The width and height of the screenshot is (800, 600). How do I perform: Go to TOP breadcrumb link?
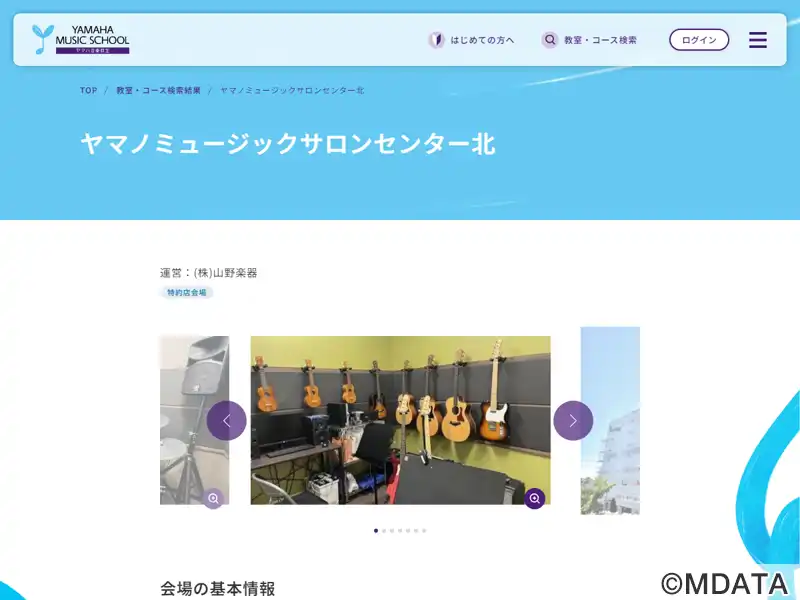click(88, 90)
